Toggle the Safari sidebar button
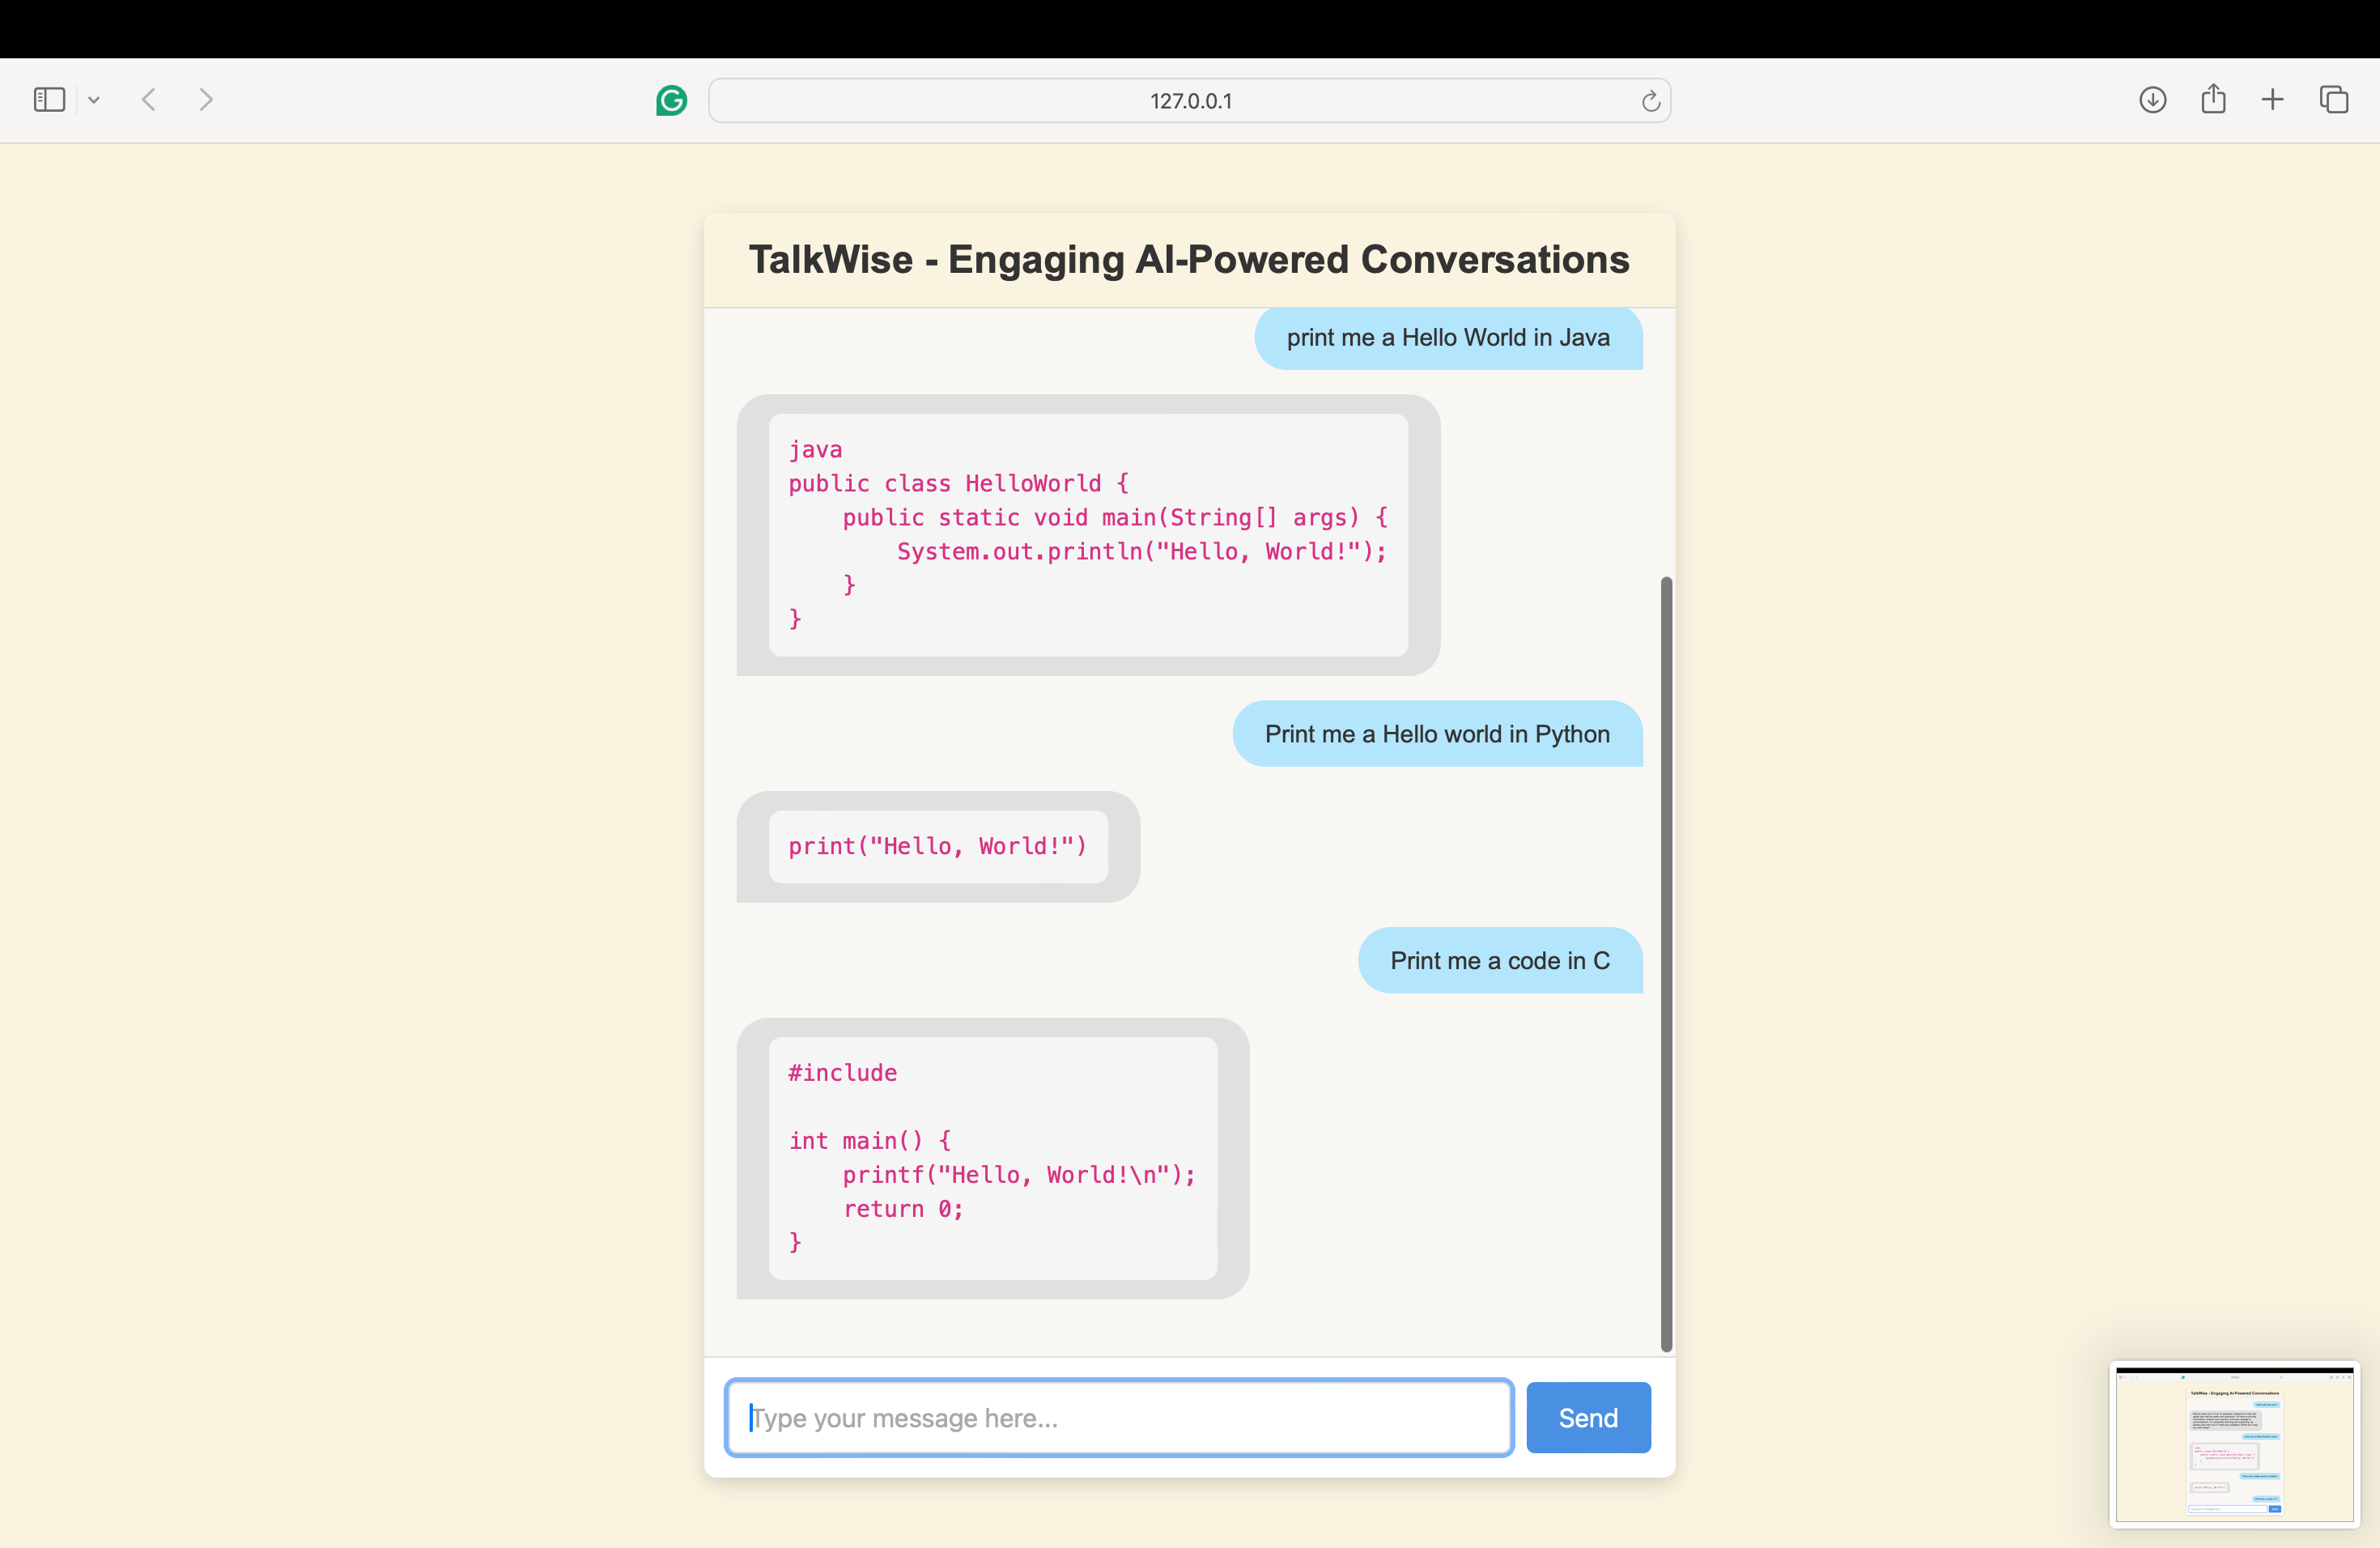2380x1548 pixels. pyautogui.click(x=49, y=100)
